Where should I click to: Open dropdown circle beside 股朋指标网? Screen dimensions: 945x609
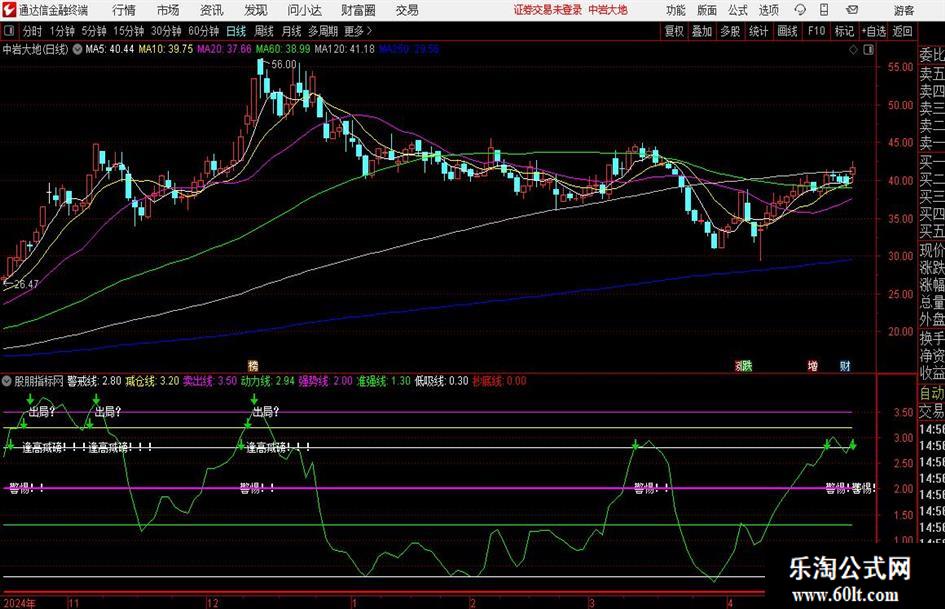[x=7, y=381]
